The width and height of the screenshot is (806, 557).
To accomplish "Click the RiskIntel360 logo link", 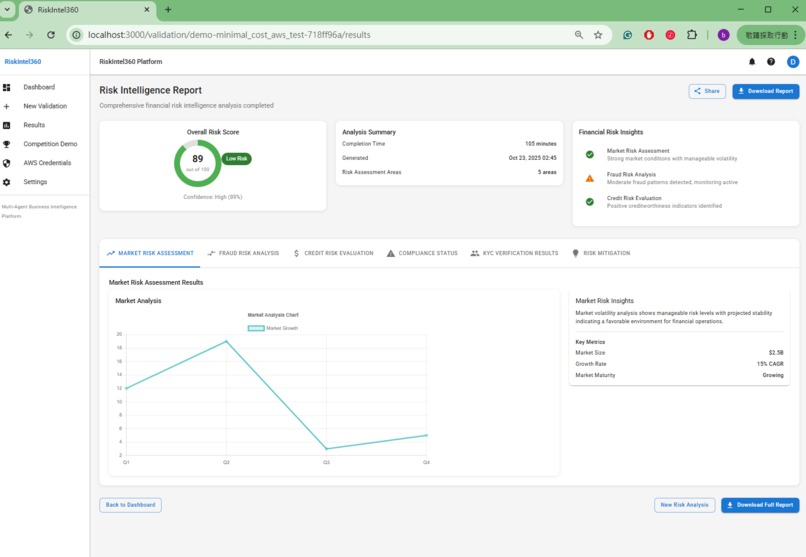I will click(x=23, y=62).
